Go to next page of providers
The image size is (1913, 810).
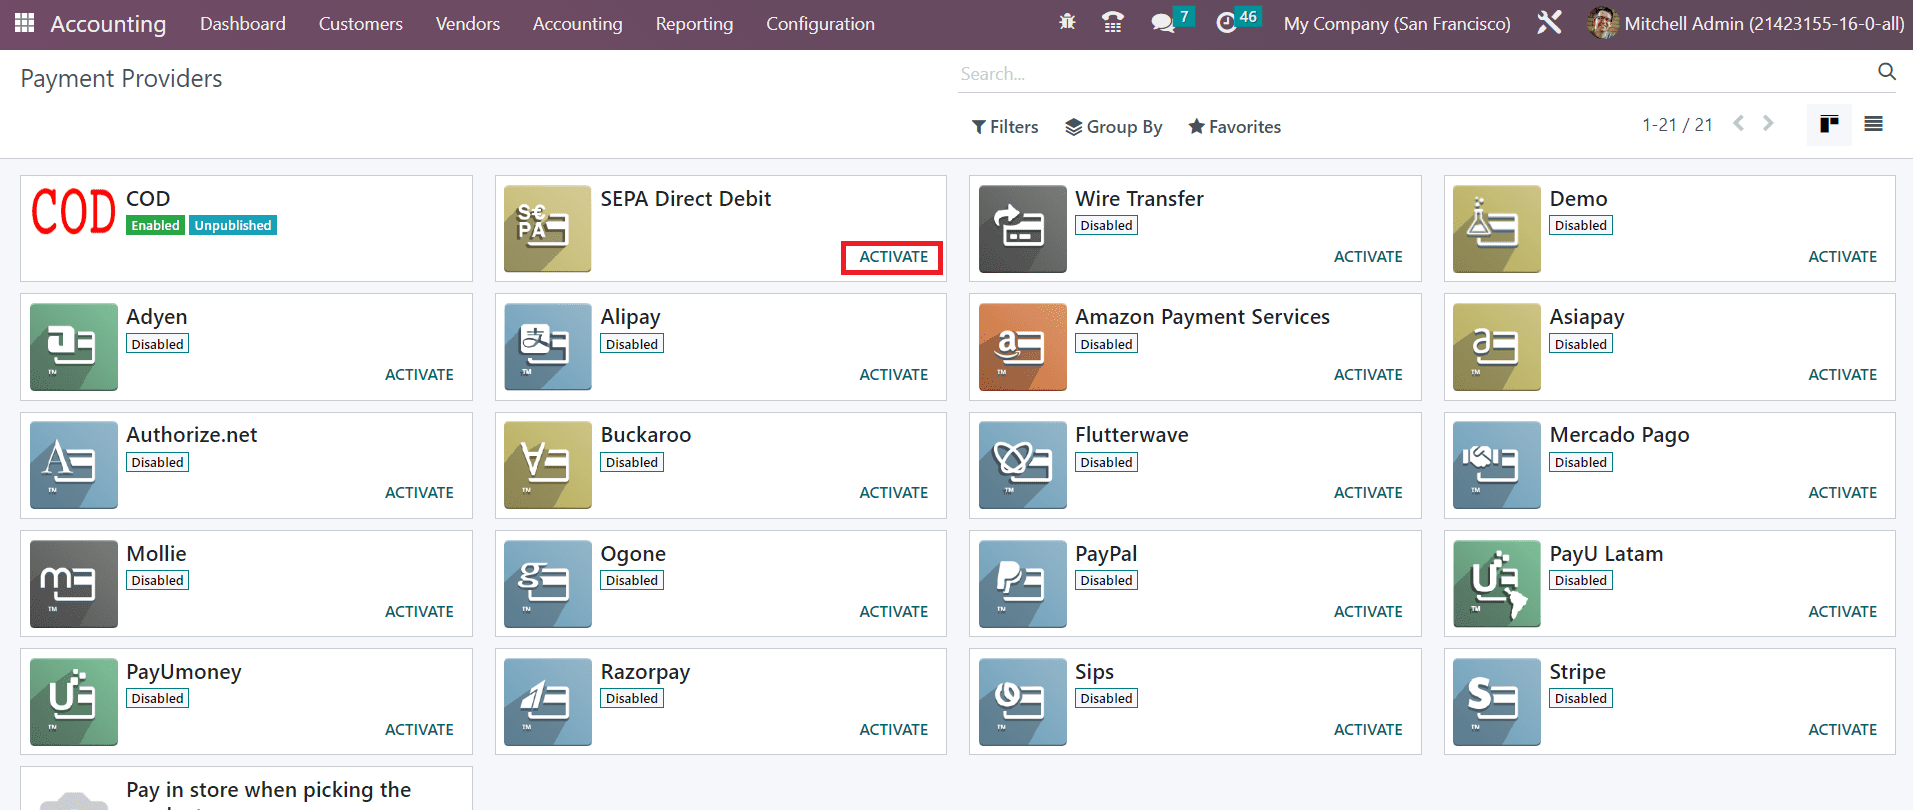1768,123
